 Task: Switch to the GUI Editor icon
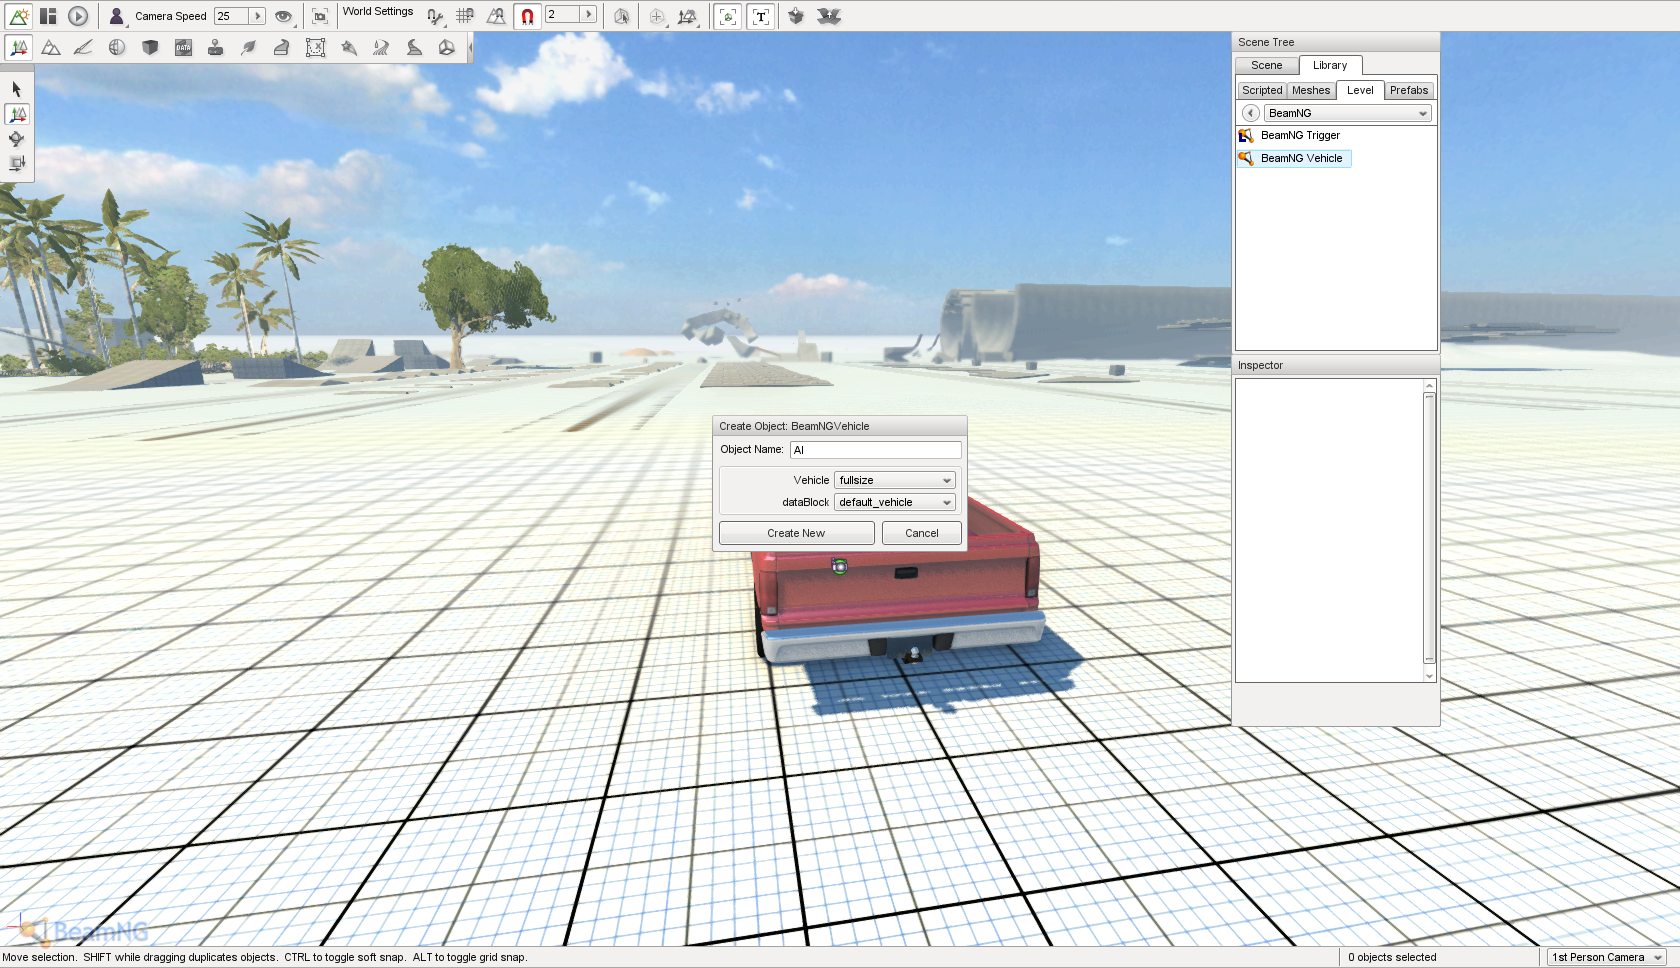pos(48,16)
